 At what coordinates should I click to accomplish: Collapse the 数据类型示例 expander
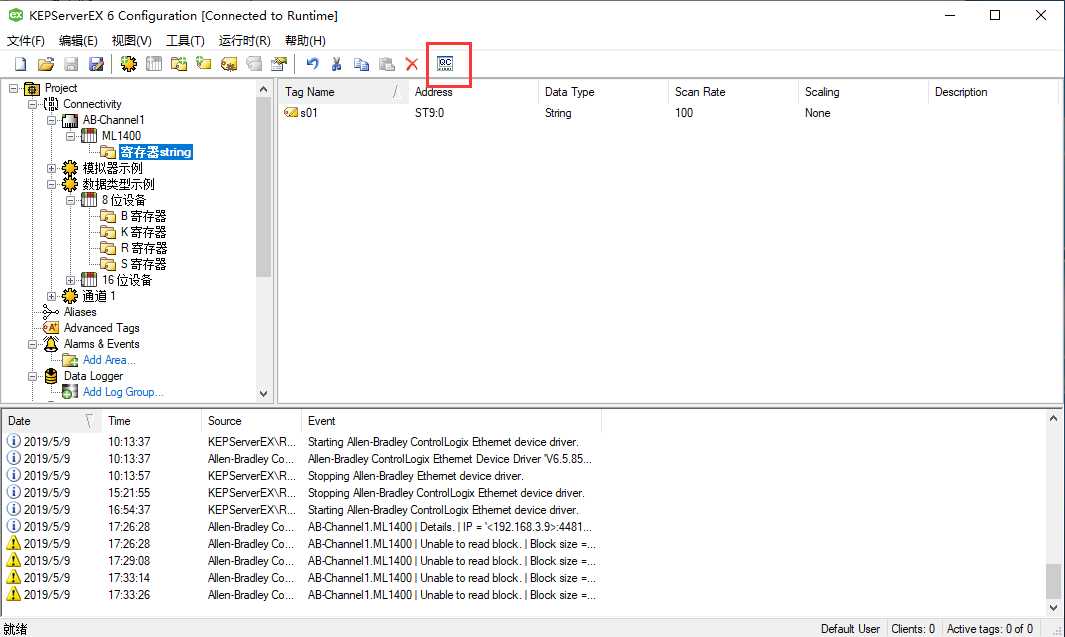pos(51,184)
